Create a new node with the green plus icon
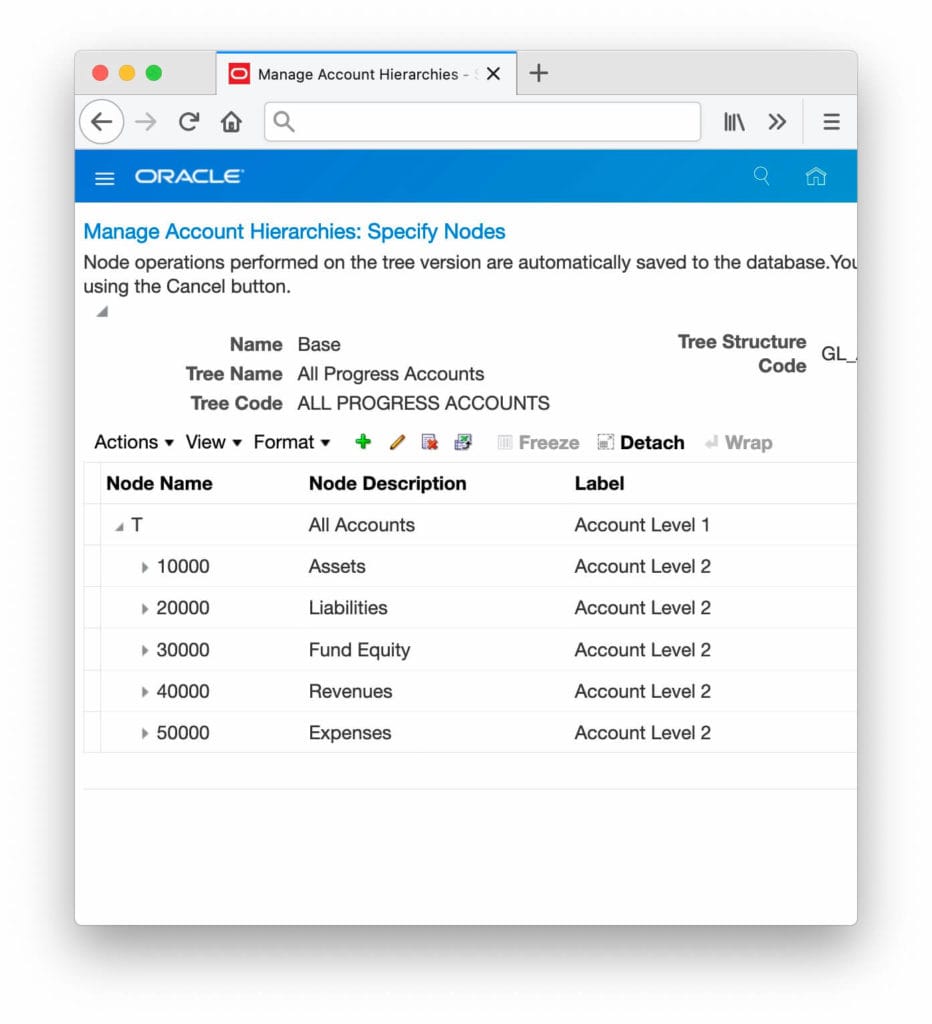Screen dimensions: 932x1024 (362, 441)
